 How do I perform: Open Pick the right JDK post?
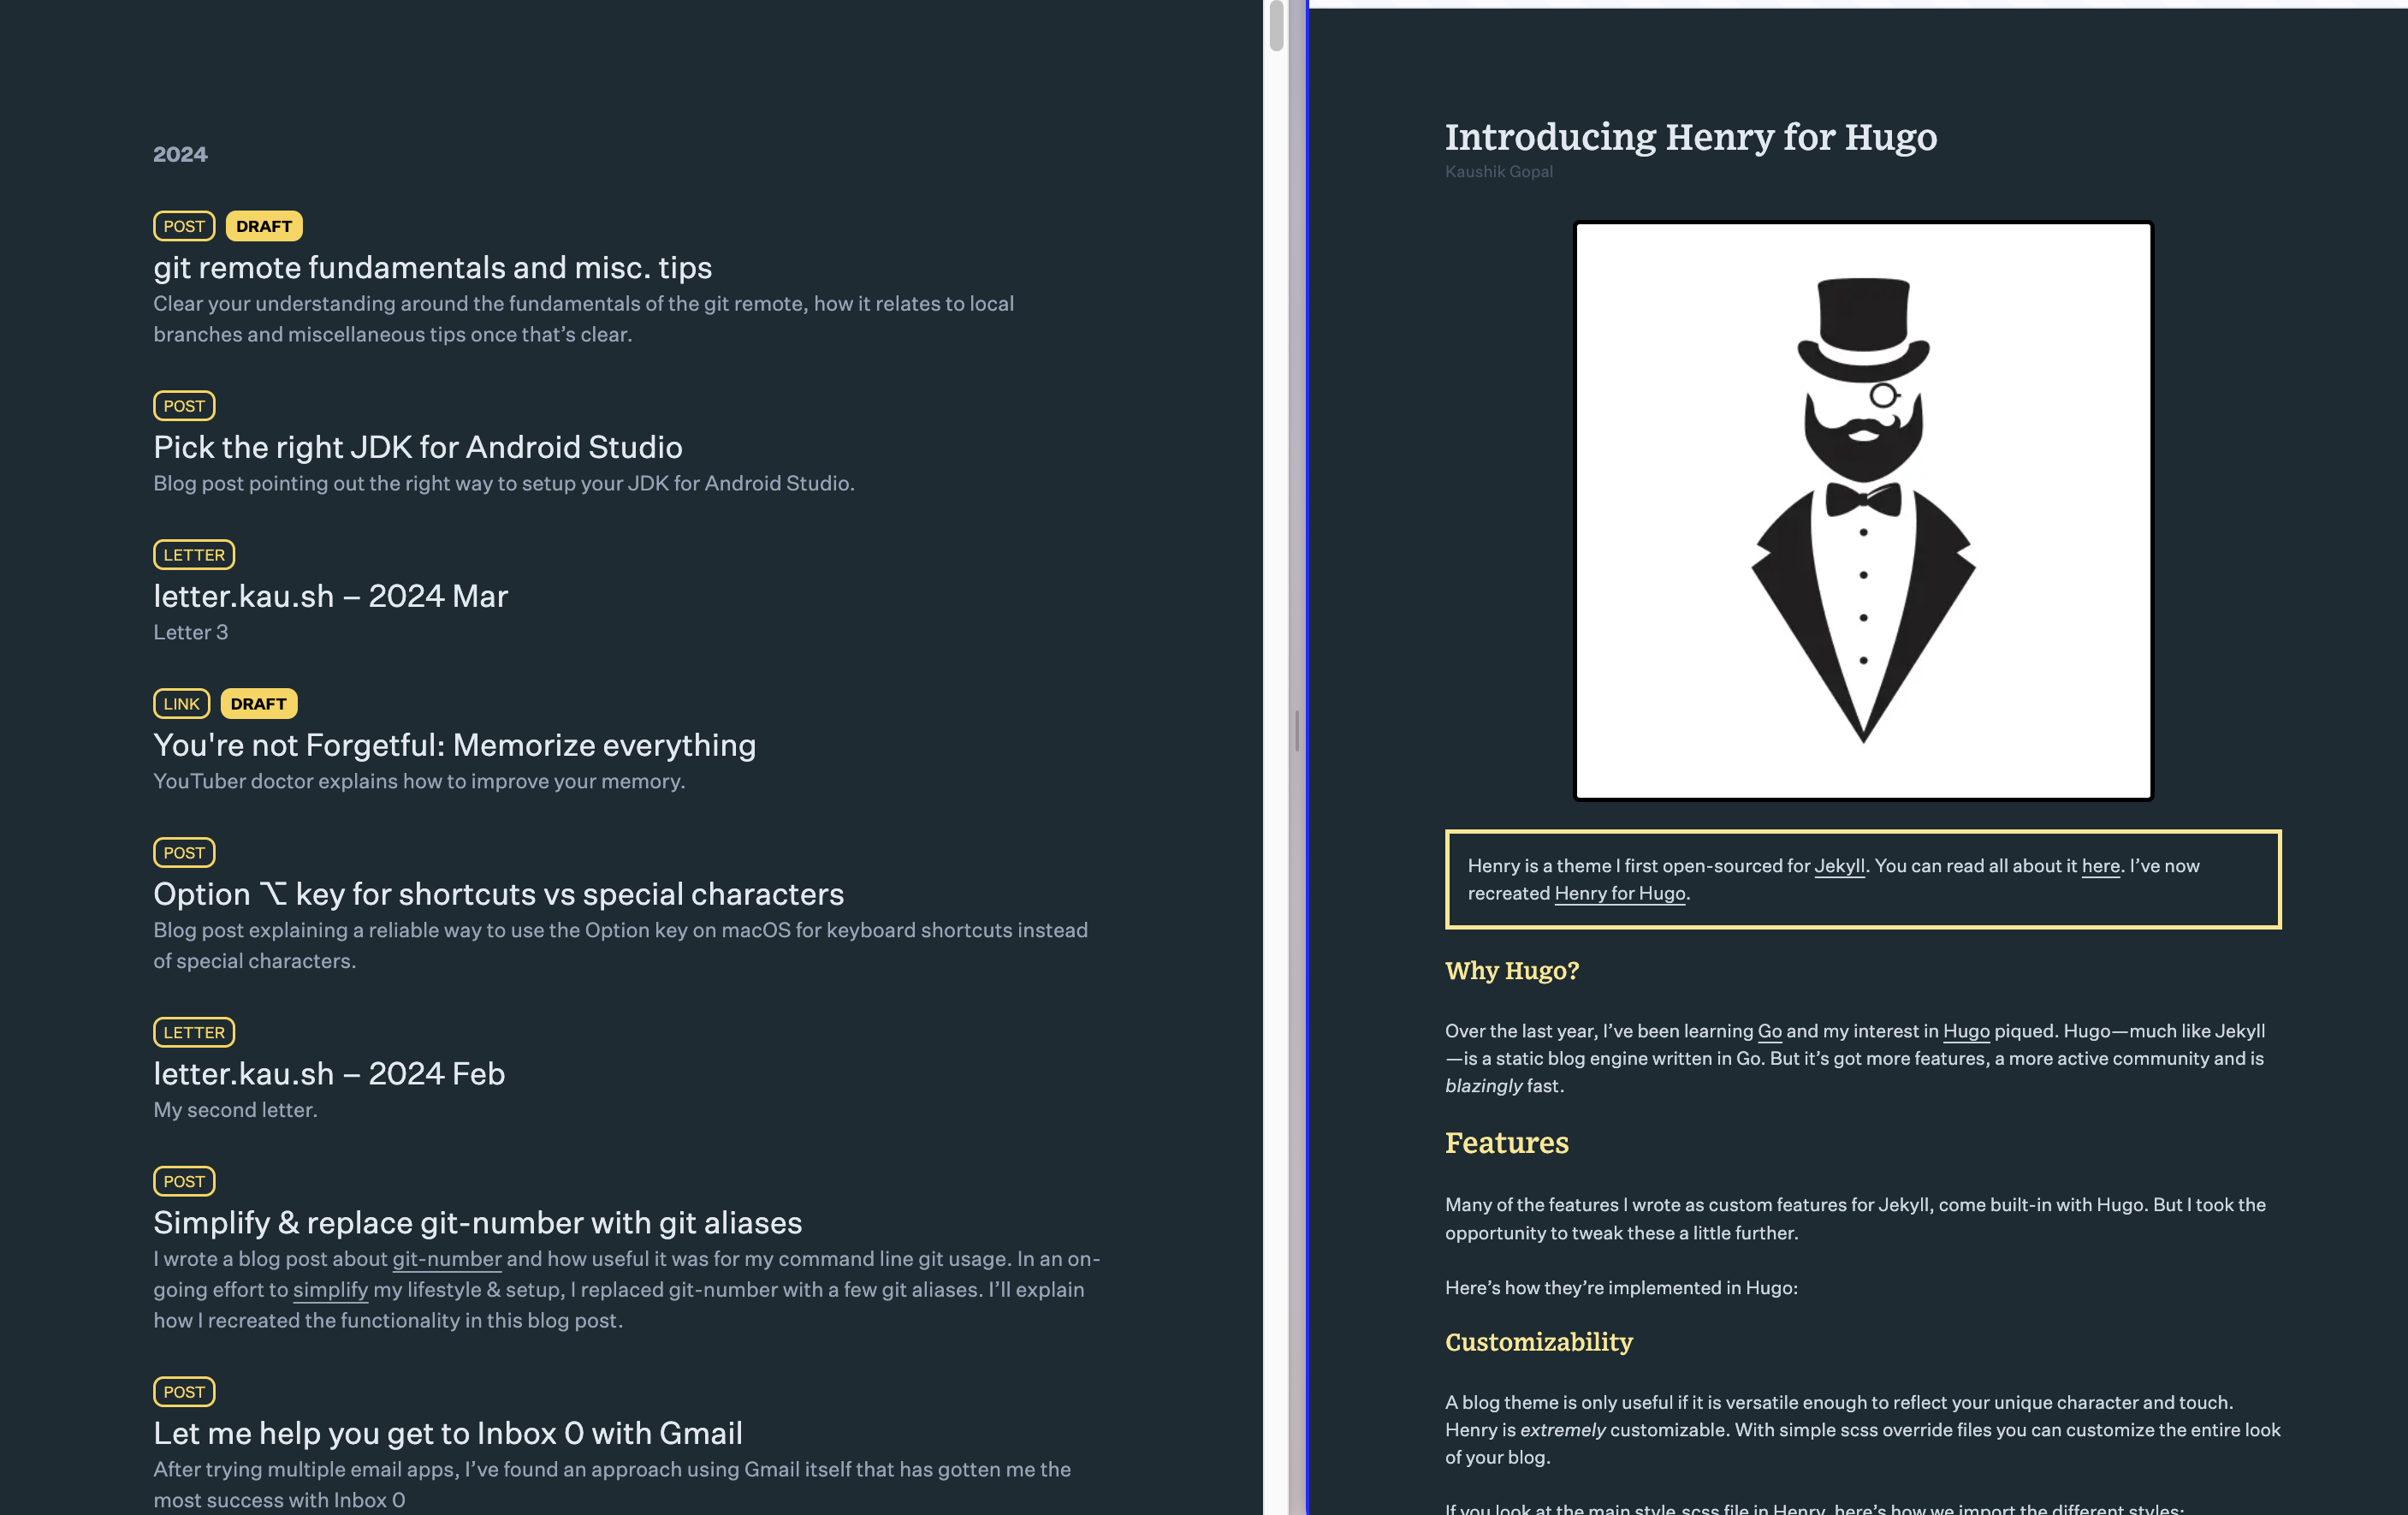pyautogui.click(x=417, y=447)
